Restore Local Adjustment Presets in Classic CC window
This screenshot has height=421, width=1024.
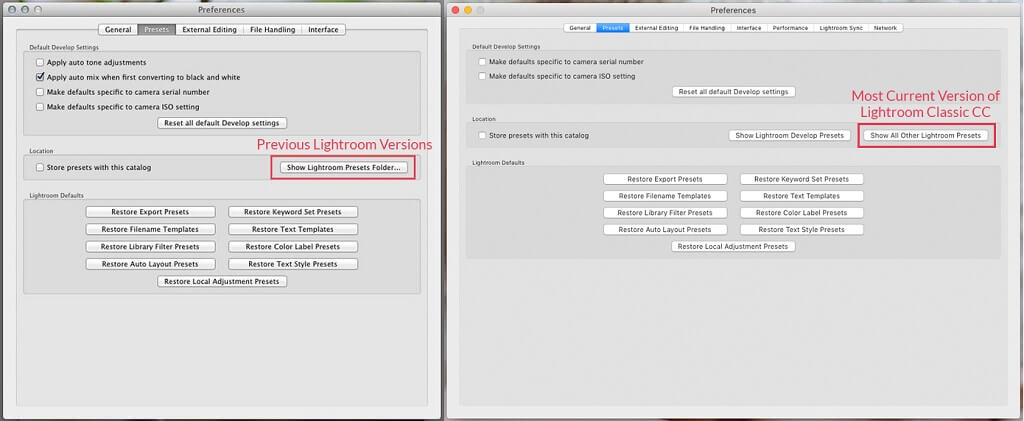733,247
